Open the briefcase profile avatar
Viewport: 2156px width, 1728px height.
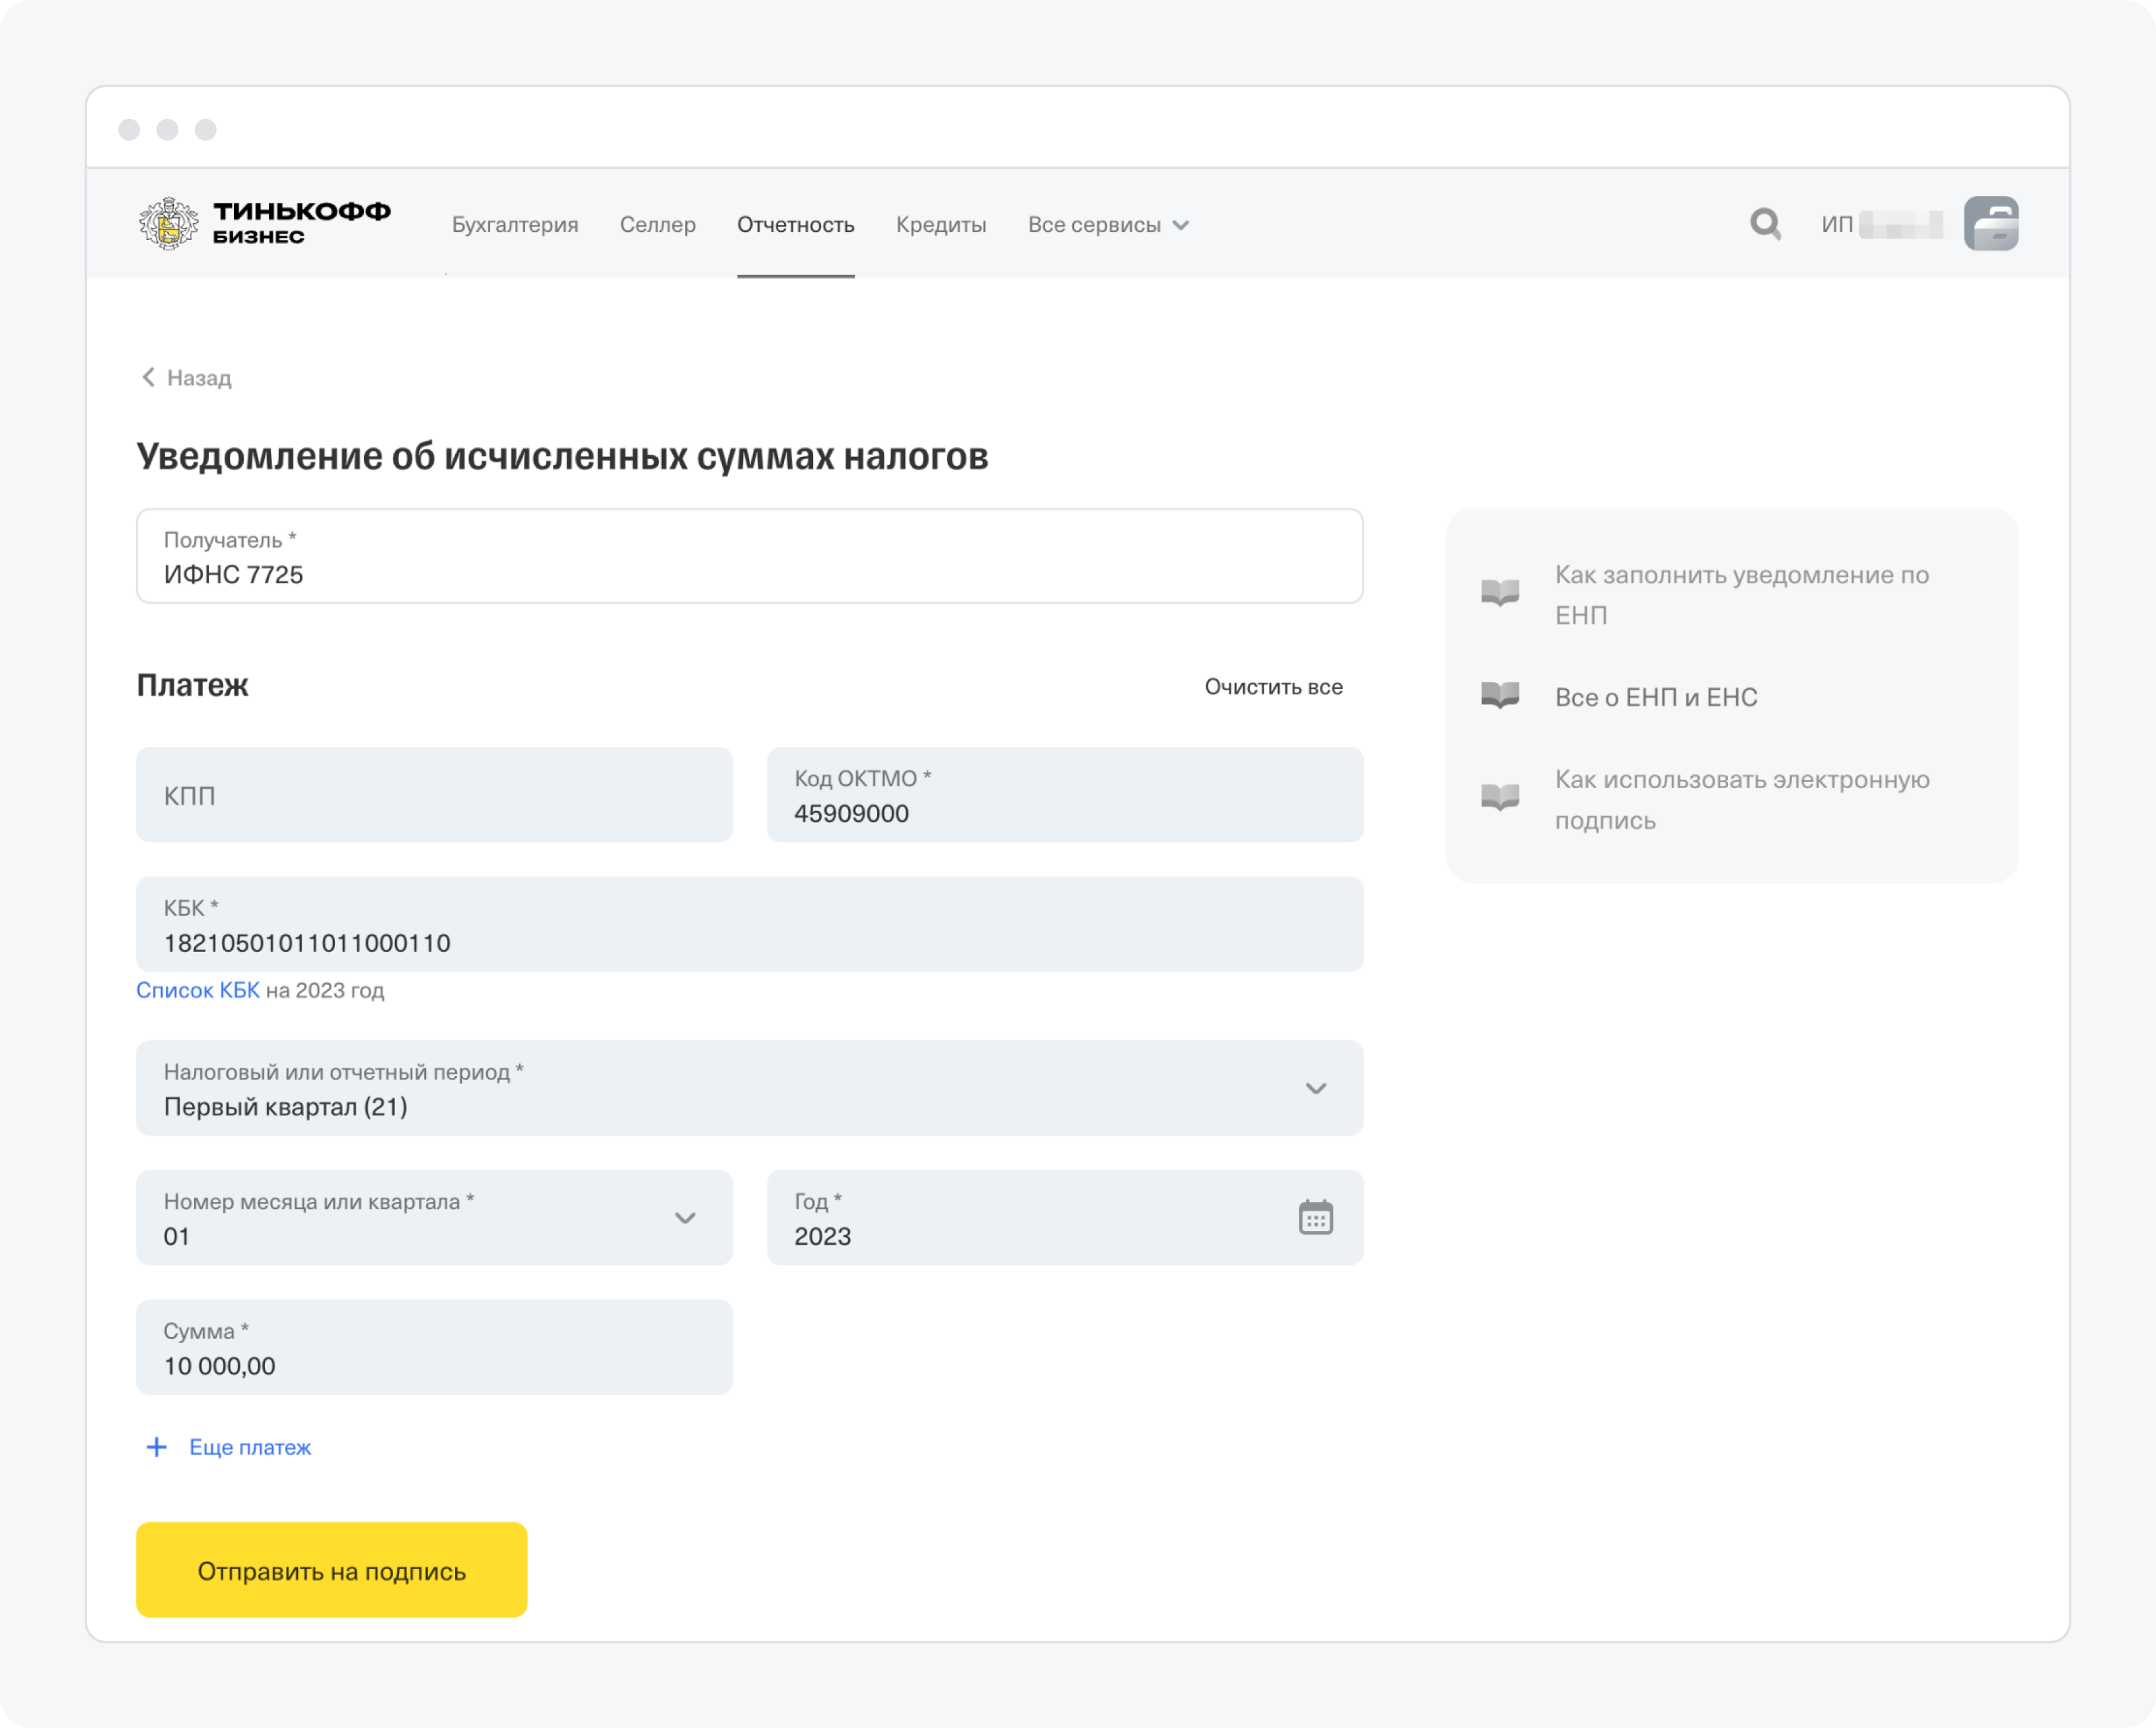(x=1990, y=223)
